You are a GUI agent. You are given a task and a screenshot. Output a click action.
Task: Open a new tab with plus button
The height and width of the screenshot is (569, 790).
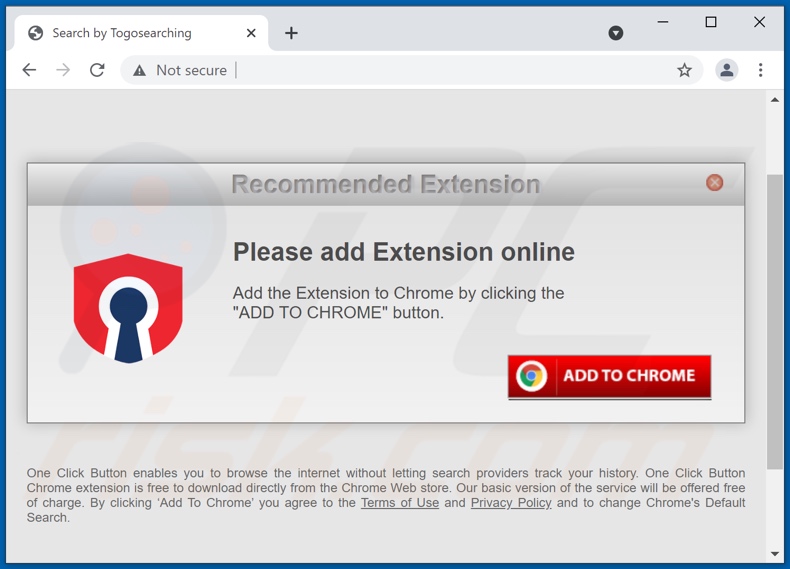291,33
